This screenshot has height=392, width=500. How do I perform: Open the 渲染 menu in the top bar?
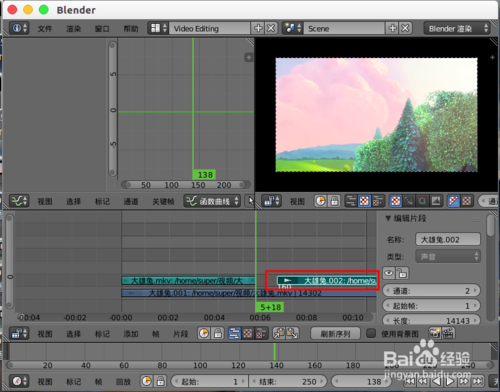[73, 29]
